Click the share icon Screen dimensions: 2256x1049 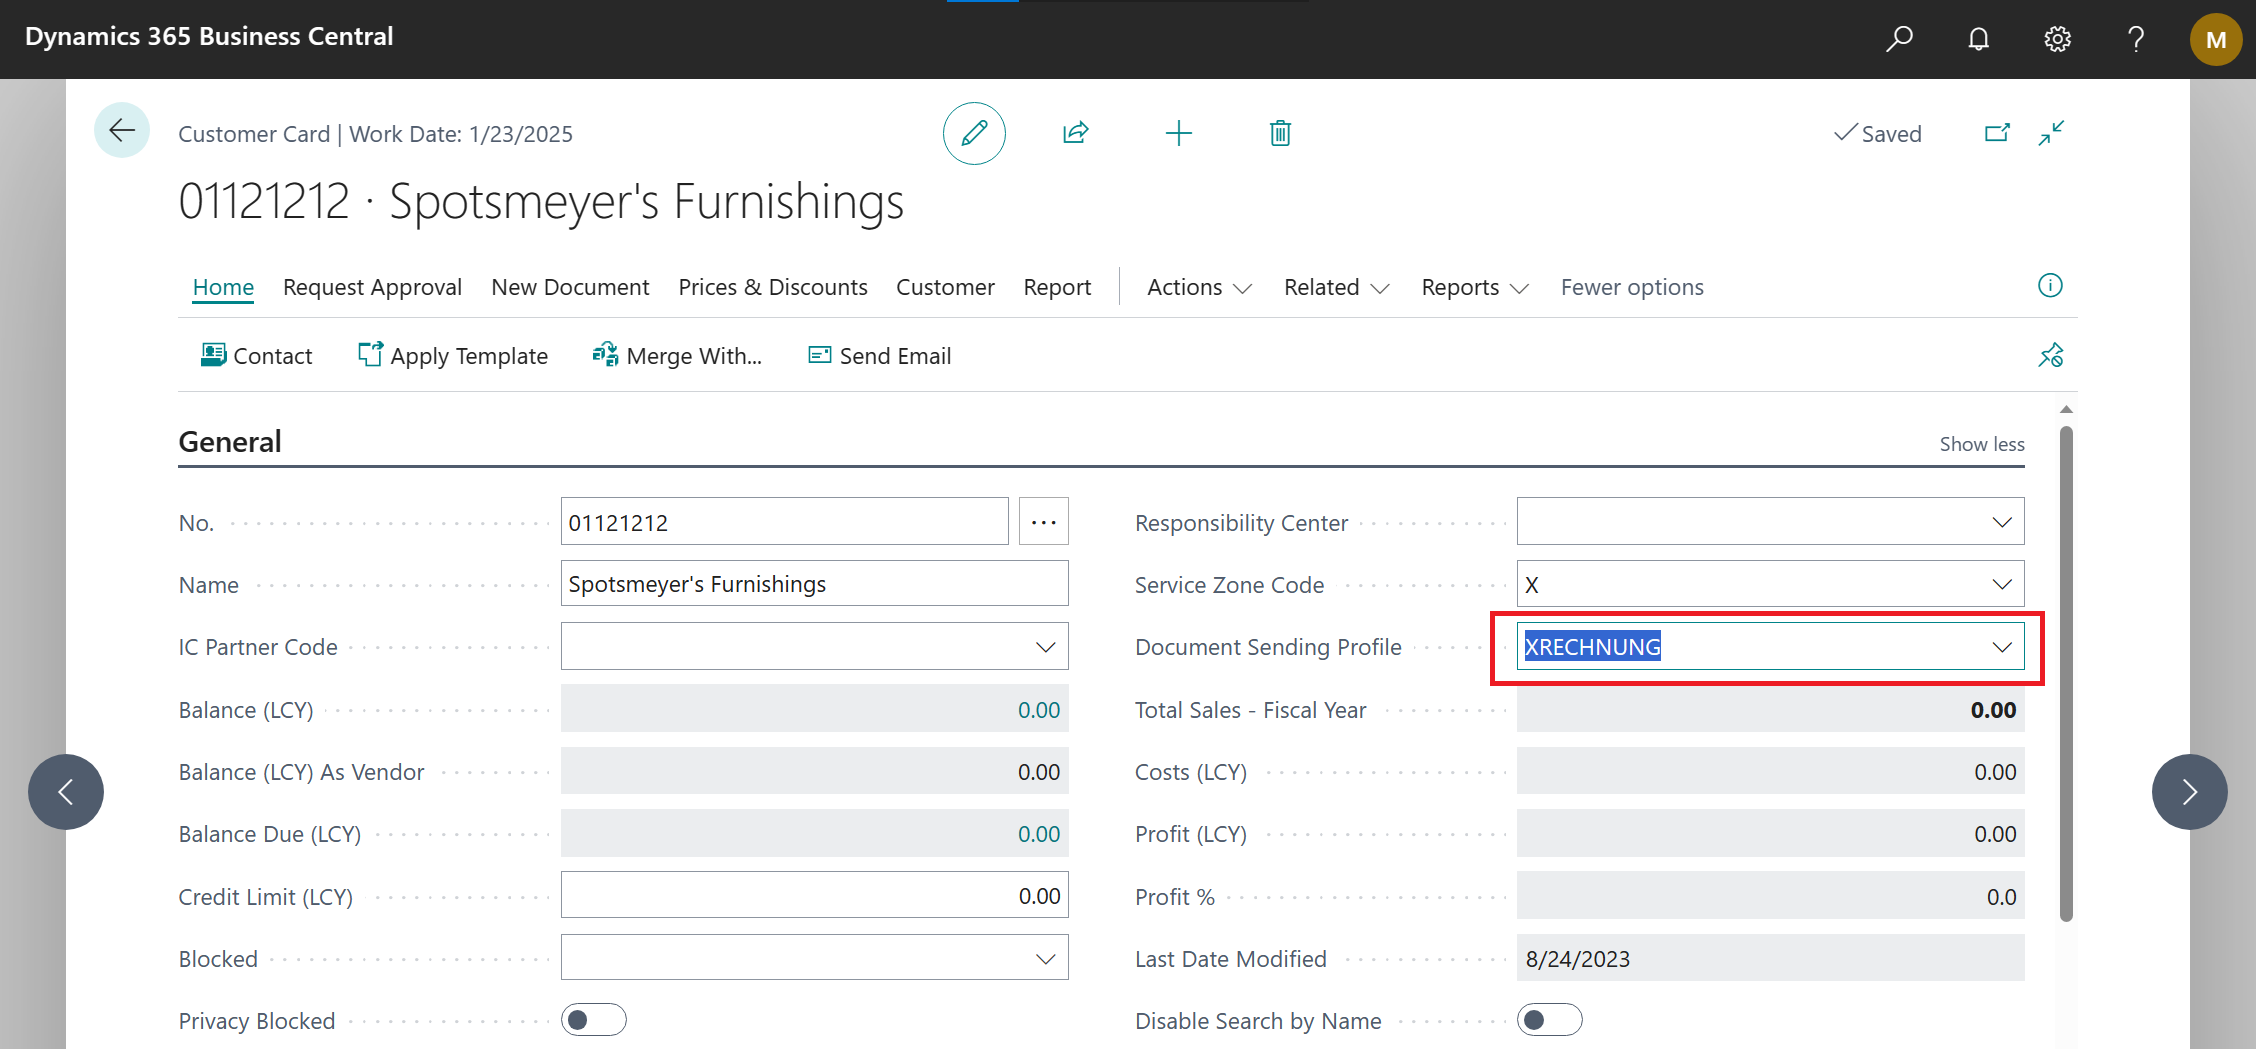tap(1076, 133)
